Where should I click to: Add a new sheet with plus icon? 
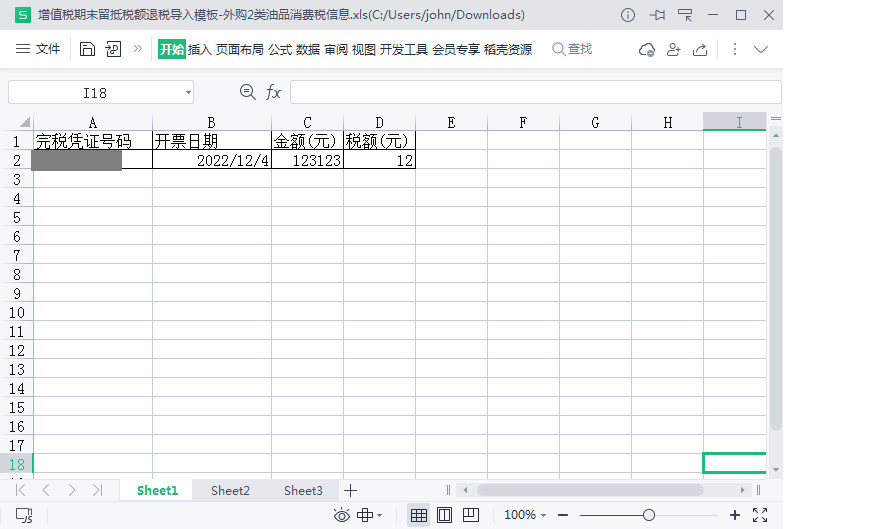(x=350, y=490)
